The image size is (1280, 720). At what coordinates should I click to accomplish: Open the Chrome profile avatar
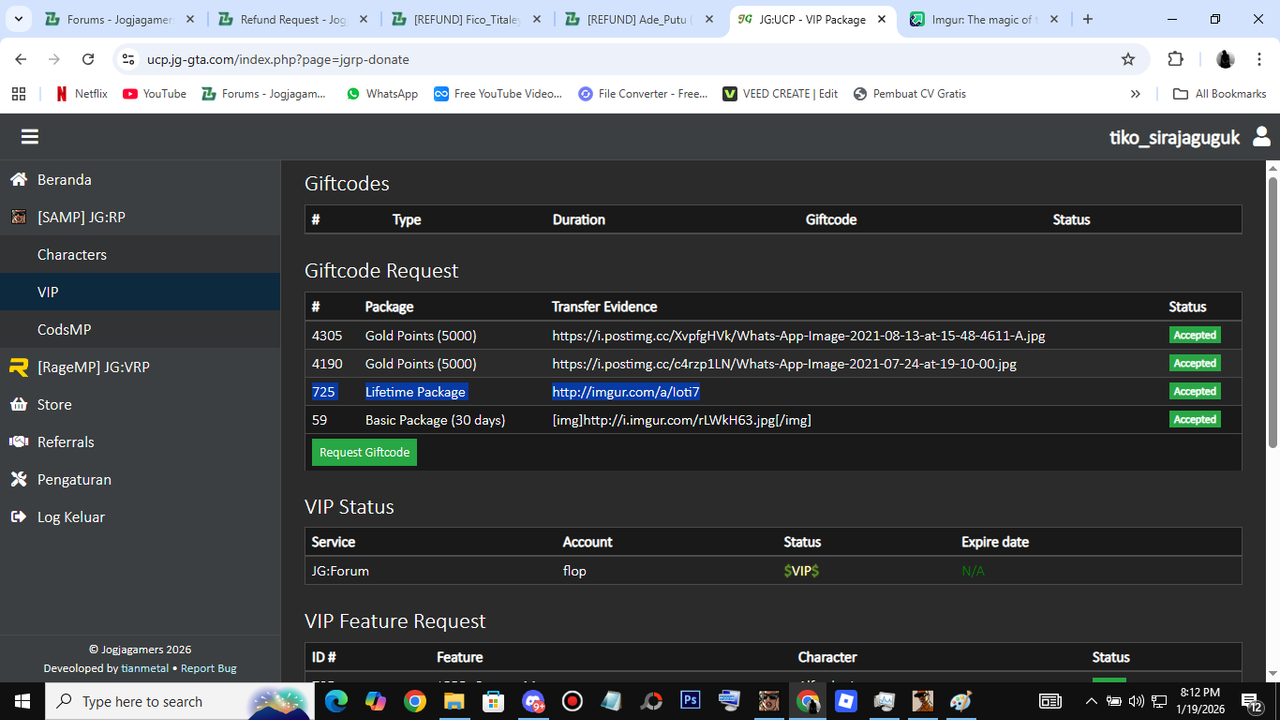point(1225,59)
